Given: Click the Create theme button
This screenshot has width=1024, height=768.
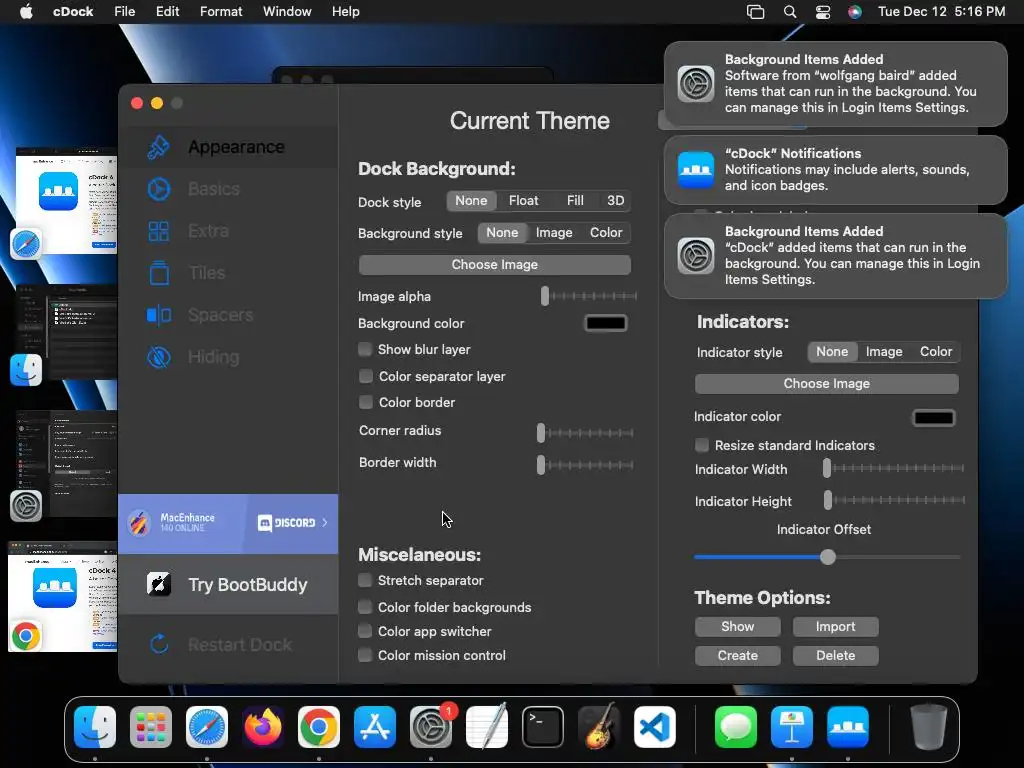Looking at the screenshot, I should pos(737,655).
